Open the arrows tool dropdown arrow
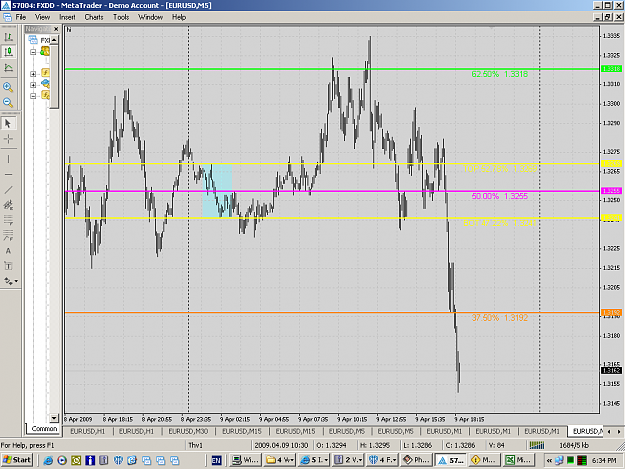Image resolution: width=625 pixels, height=469 pixels. (16, 281)
